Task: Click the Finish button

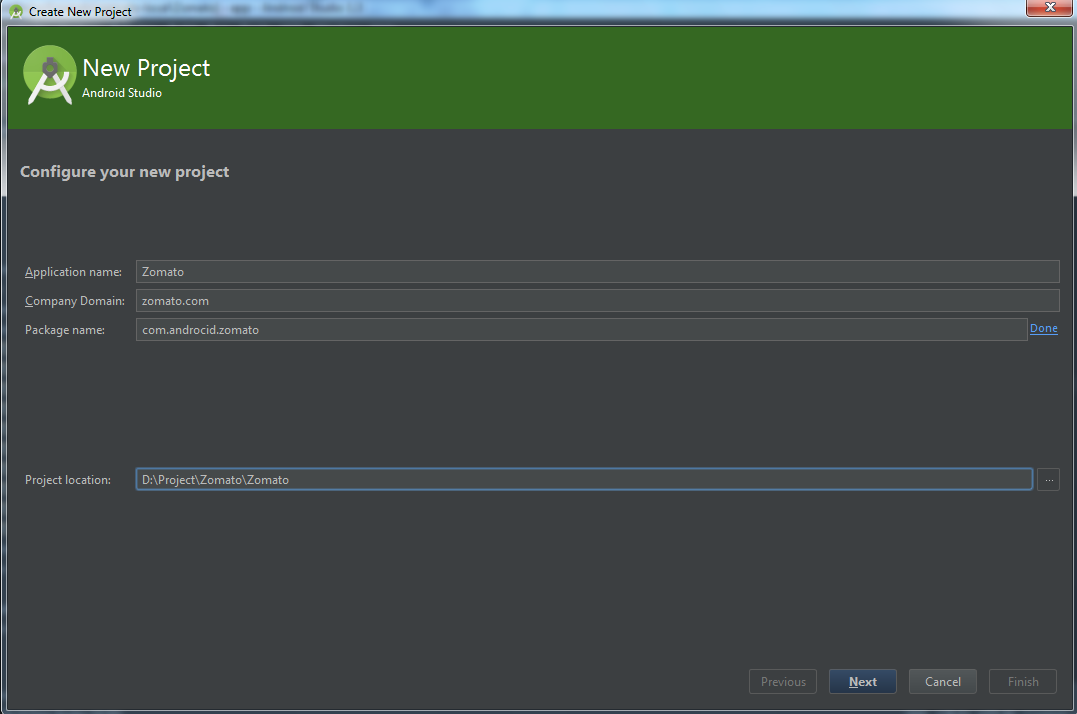Action: (x=1023, y=682)
